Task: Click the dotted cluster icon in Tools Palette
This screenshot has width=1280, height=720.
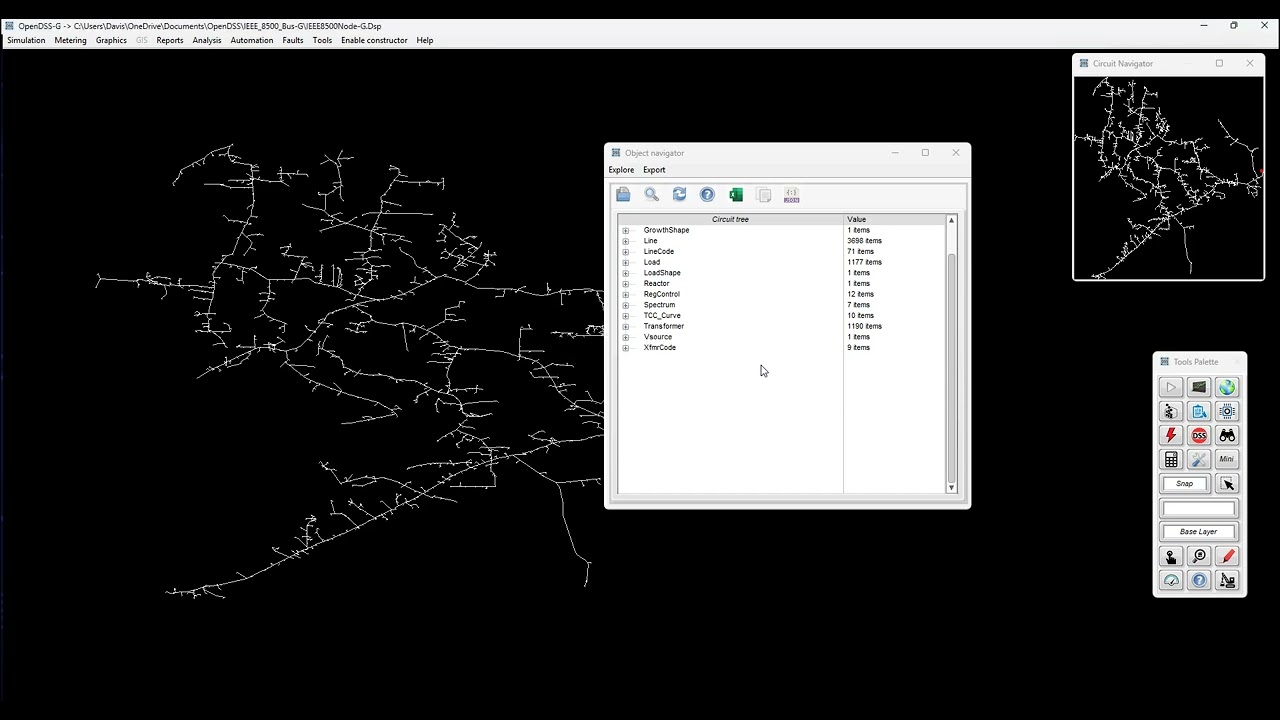Action: [x=1171, y=411]
